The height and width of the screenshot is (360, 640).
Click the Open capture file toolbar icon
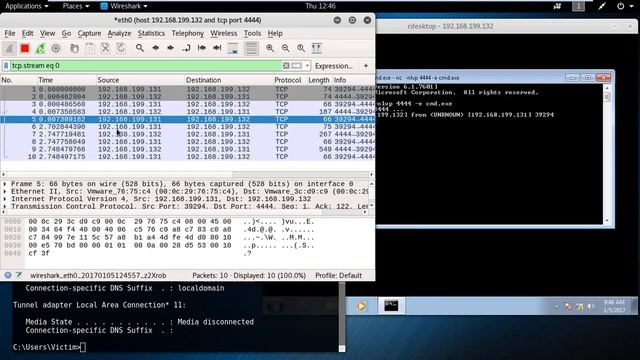pyautogui.click(x=74, y=49)
